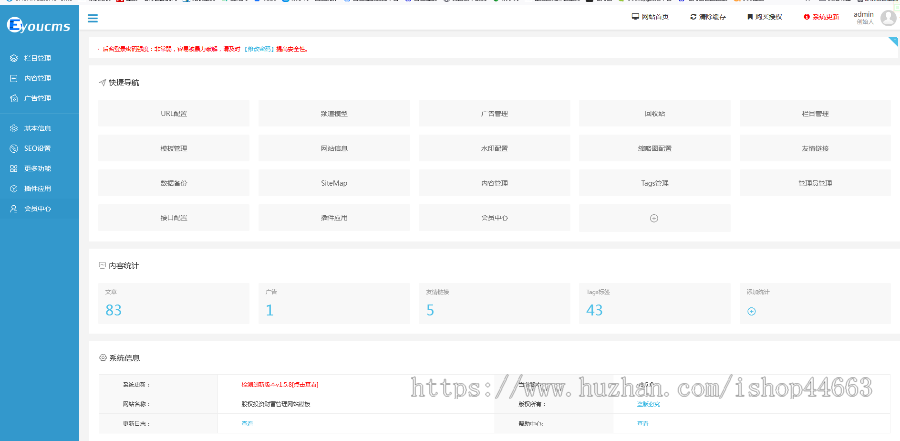This screenshot has width=900, height=441.
Task: Open the 广告管理 shortcut tile
Action: (x=494, y=113)
